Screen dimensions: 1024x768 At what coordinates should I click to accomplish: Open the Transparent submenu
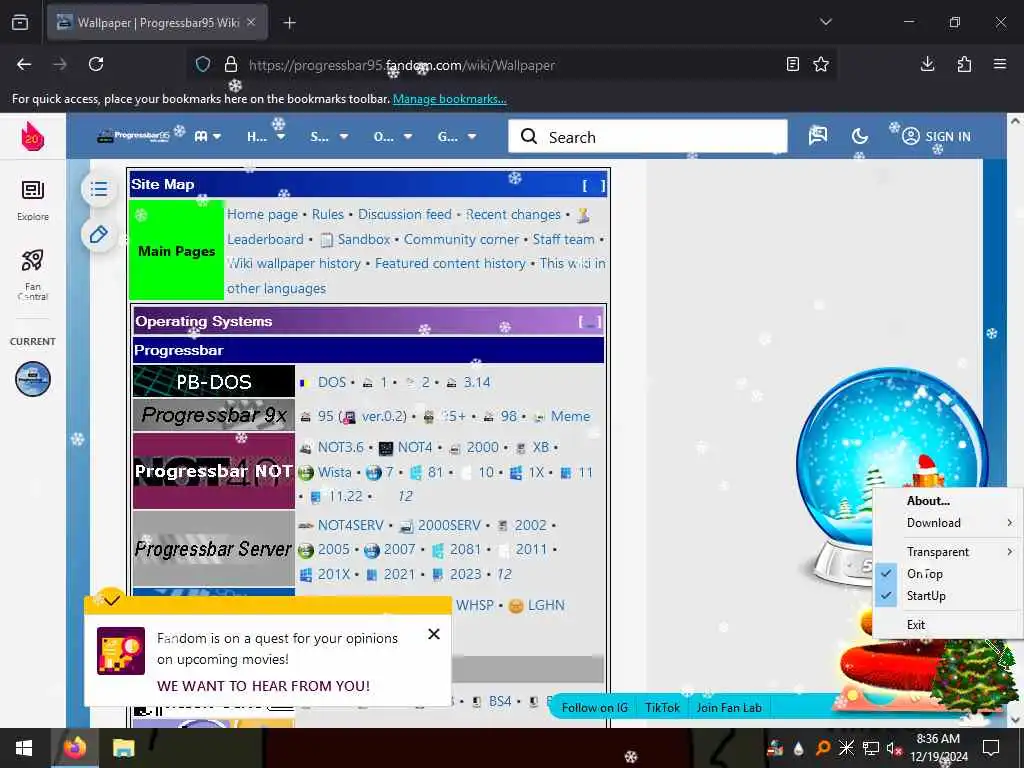(947, 552)
